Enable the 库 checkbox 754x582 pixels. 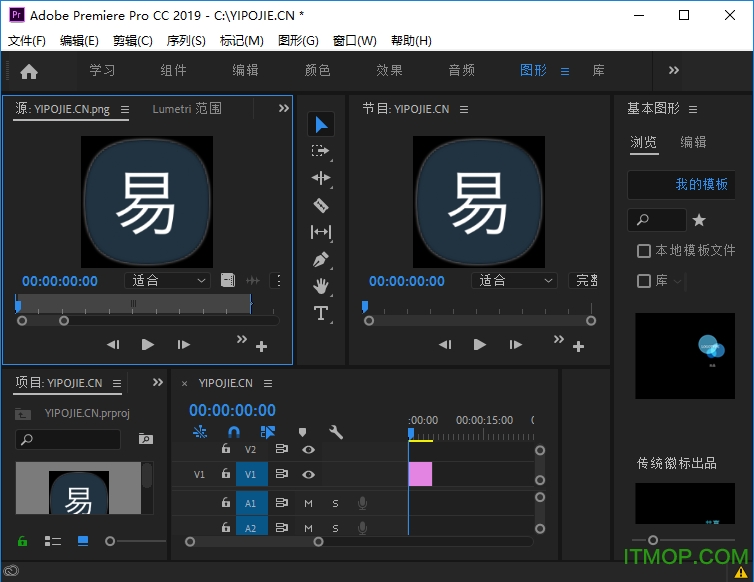(x=643, y=281)
